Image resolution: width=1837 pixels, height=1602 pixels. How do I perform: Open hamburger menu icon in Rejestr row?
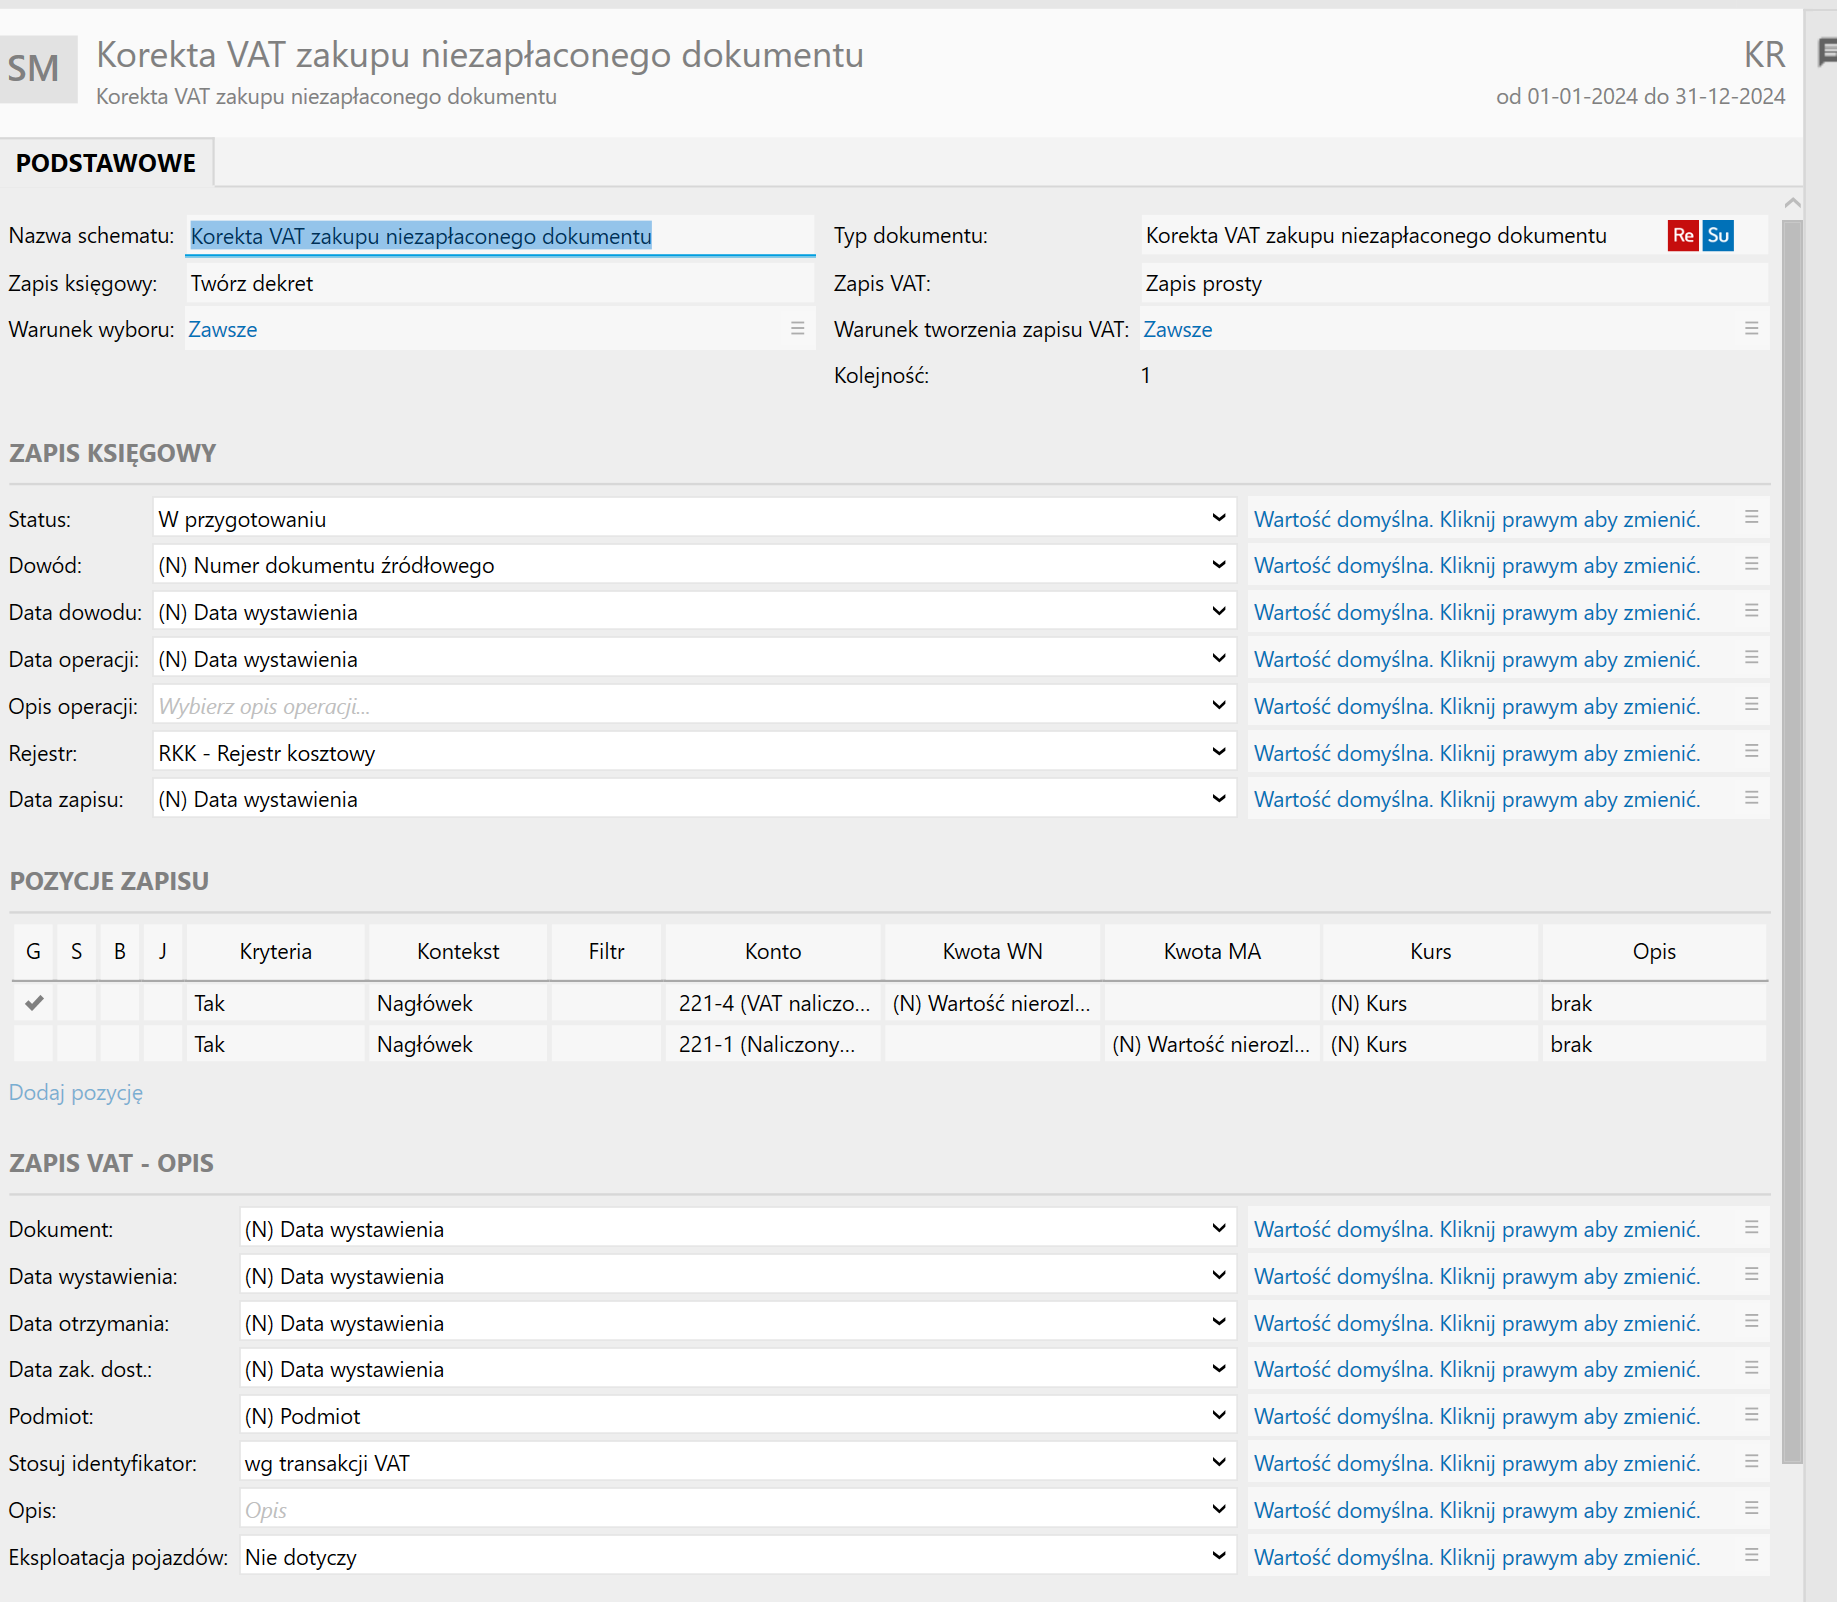pyautogui.click(x=1751, y=752)
